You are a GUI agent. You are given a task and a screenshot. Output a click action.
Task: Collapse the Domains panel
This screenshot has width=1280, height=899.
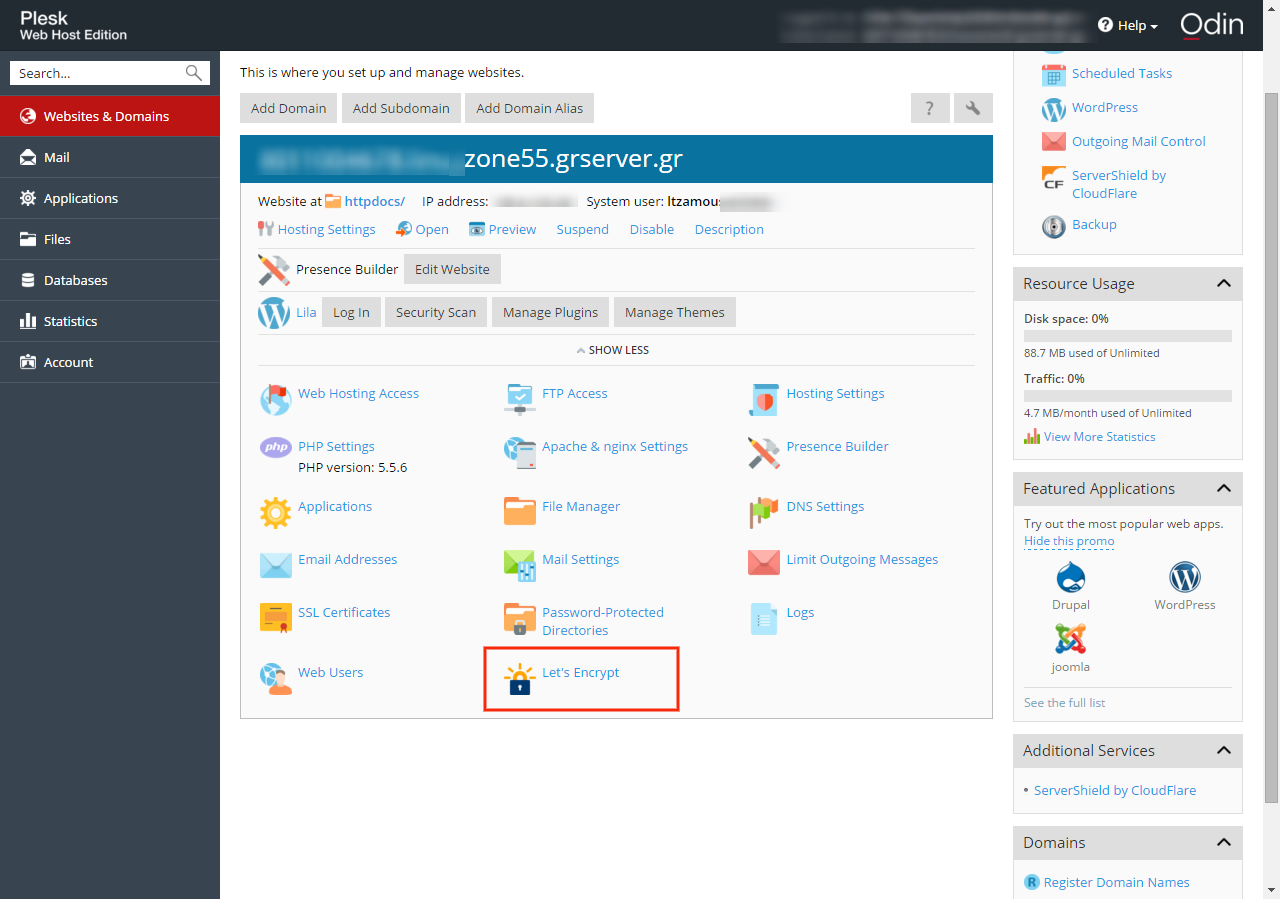click(x=1223, y=843)
